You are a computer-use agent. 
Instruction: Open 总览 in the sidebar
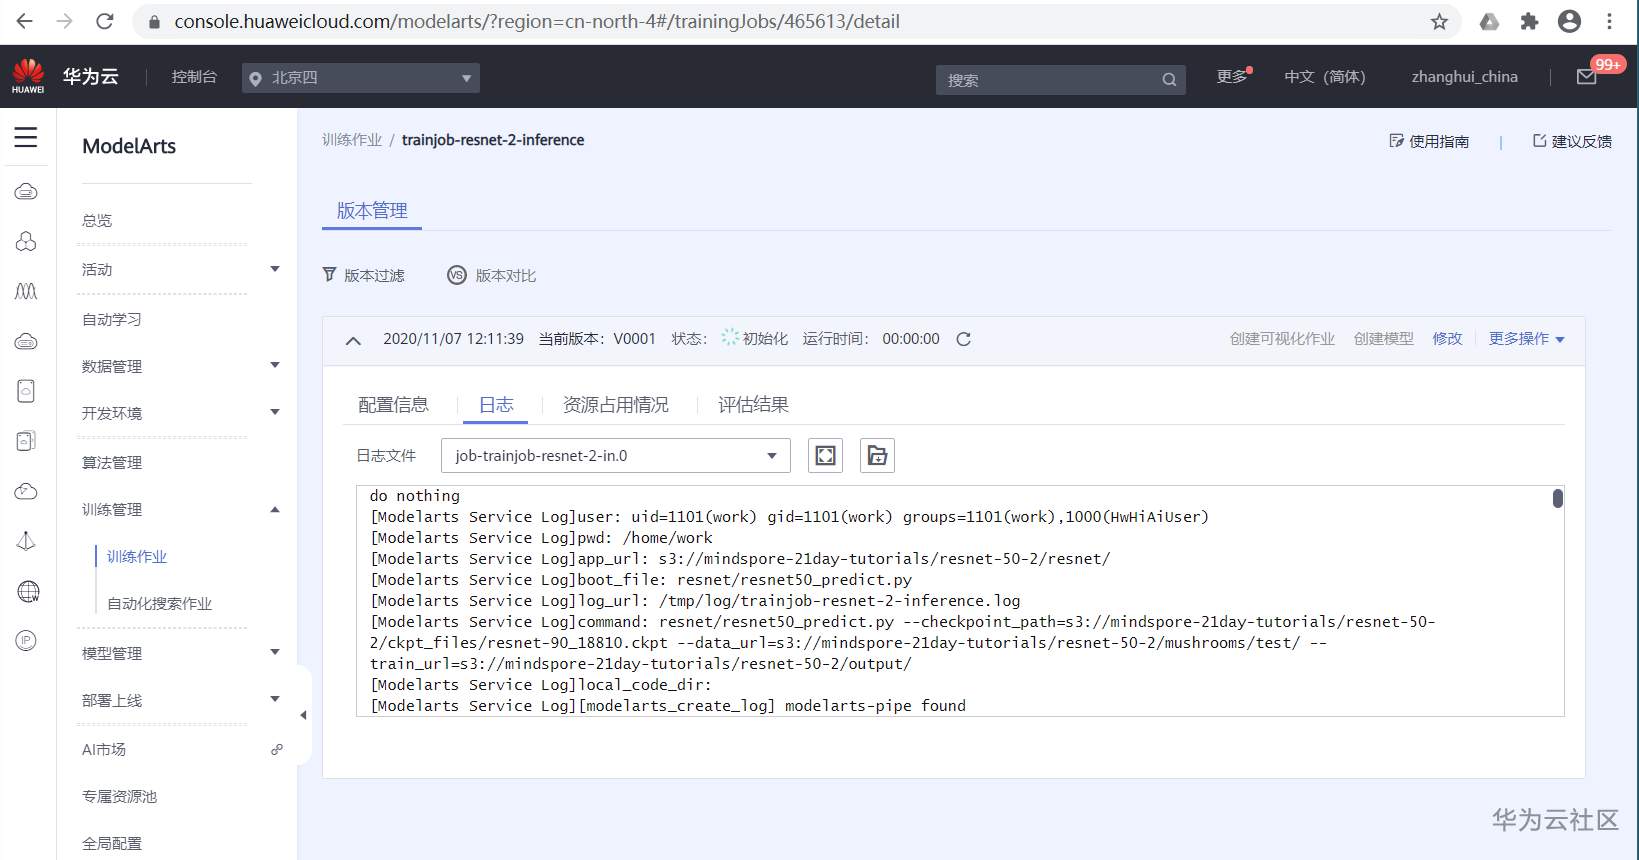tap(97, 221)
